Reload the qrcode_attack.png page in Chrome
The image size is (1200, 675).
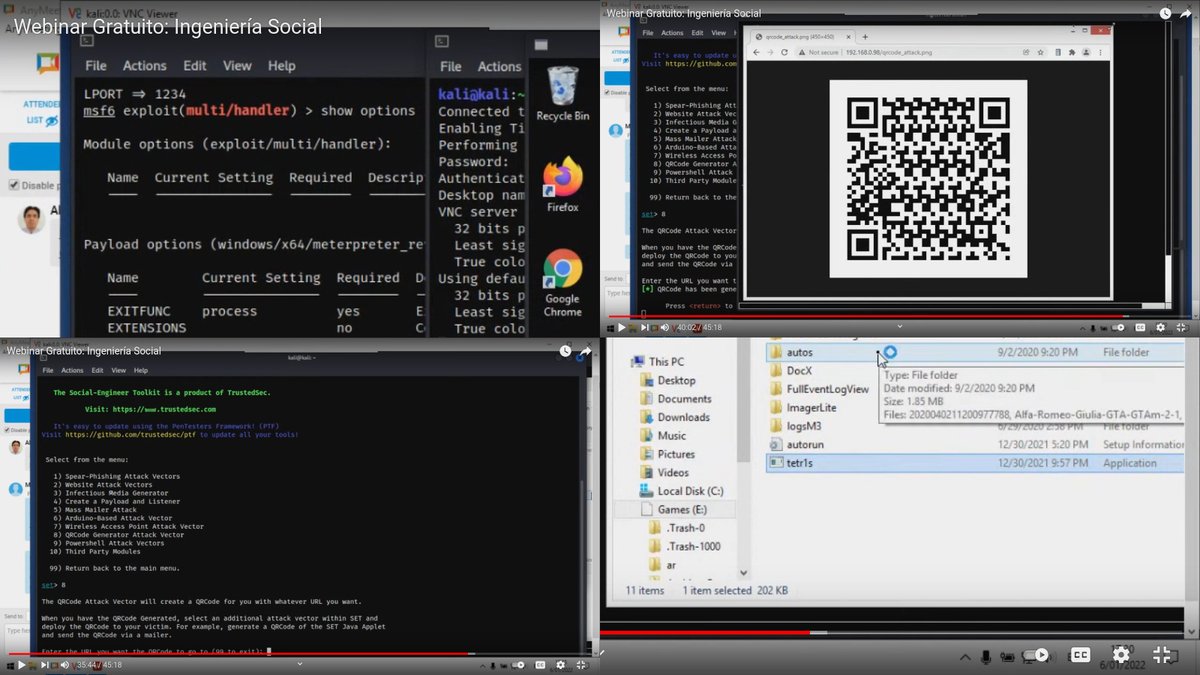click(785, 52)
